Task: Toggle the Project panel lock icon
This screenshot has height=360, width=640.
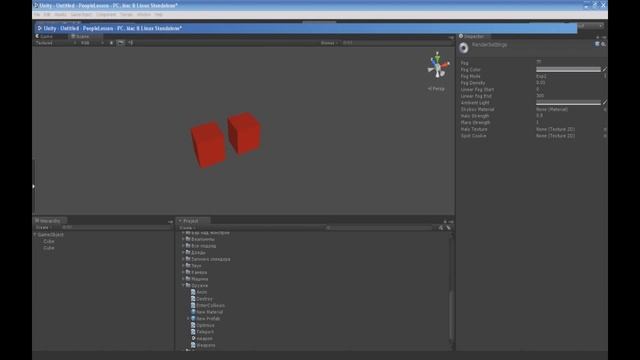Action: point(445,222)
